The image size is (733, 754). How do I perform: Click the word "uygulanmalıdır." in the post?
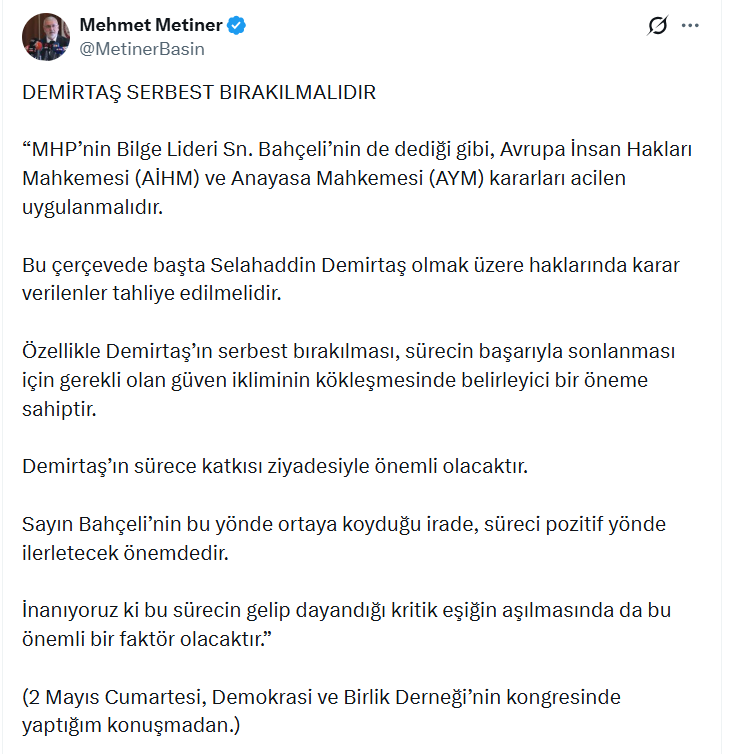[93, 207]
